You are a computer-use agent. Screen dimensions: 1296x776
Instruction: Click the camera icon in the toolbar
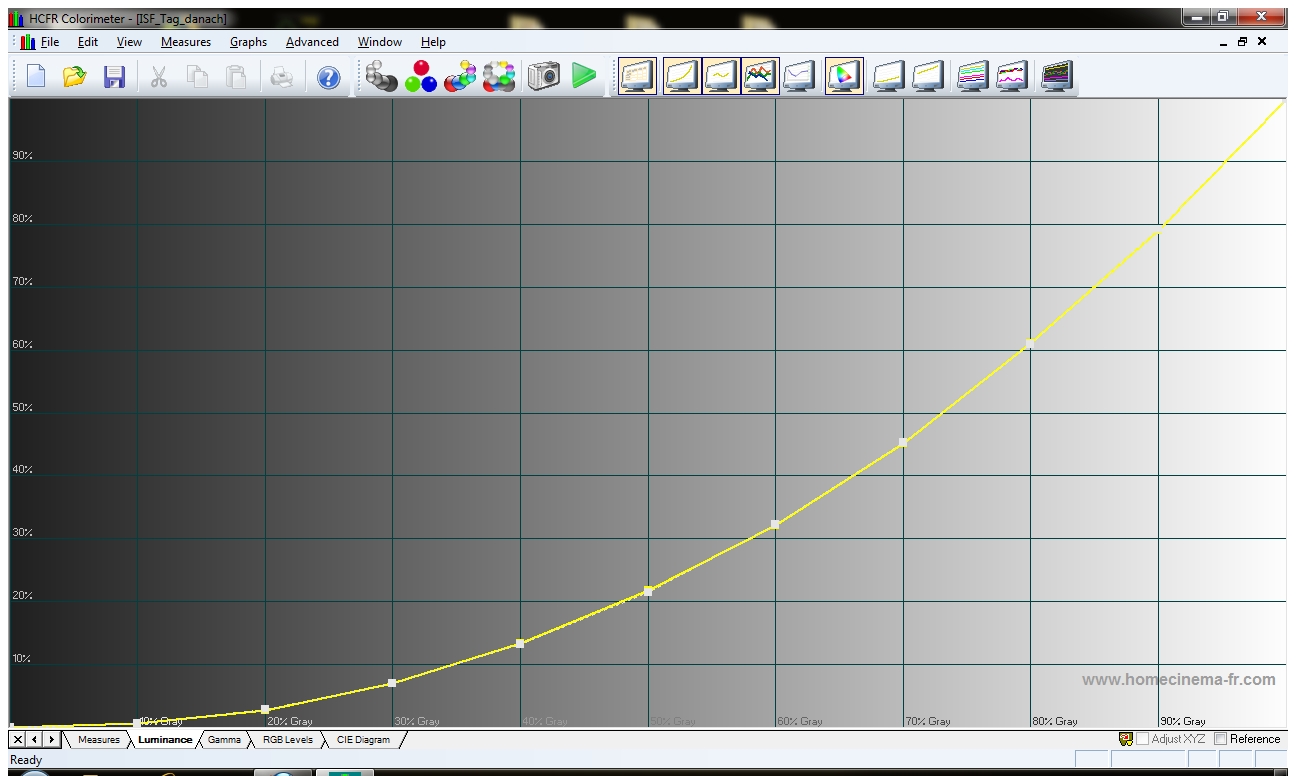(543, 77)
